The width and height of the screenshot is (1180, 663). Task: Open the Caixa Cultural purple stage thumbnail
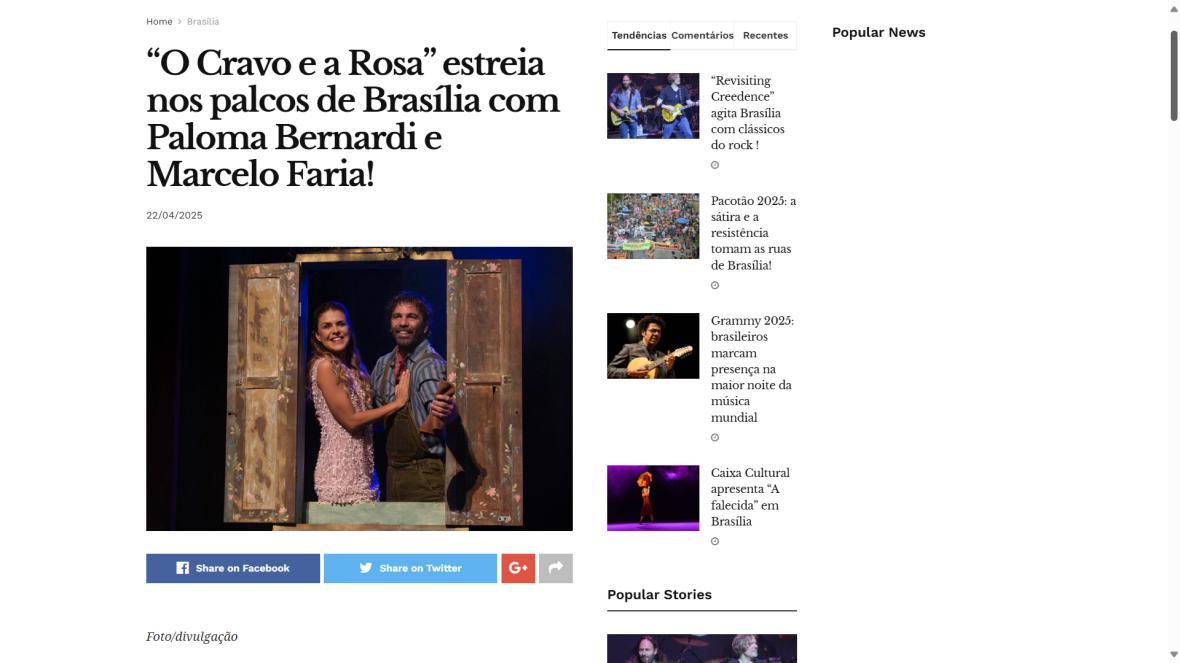coord(653,498)
